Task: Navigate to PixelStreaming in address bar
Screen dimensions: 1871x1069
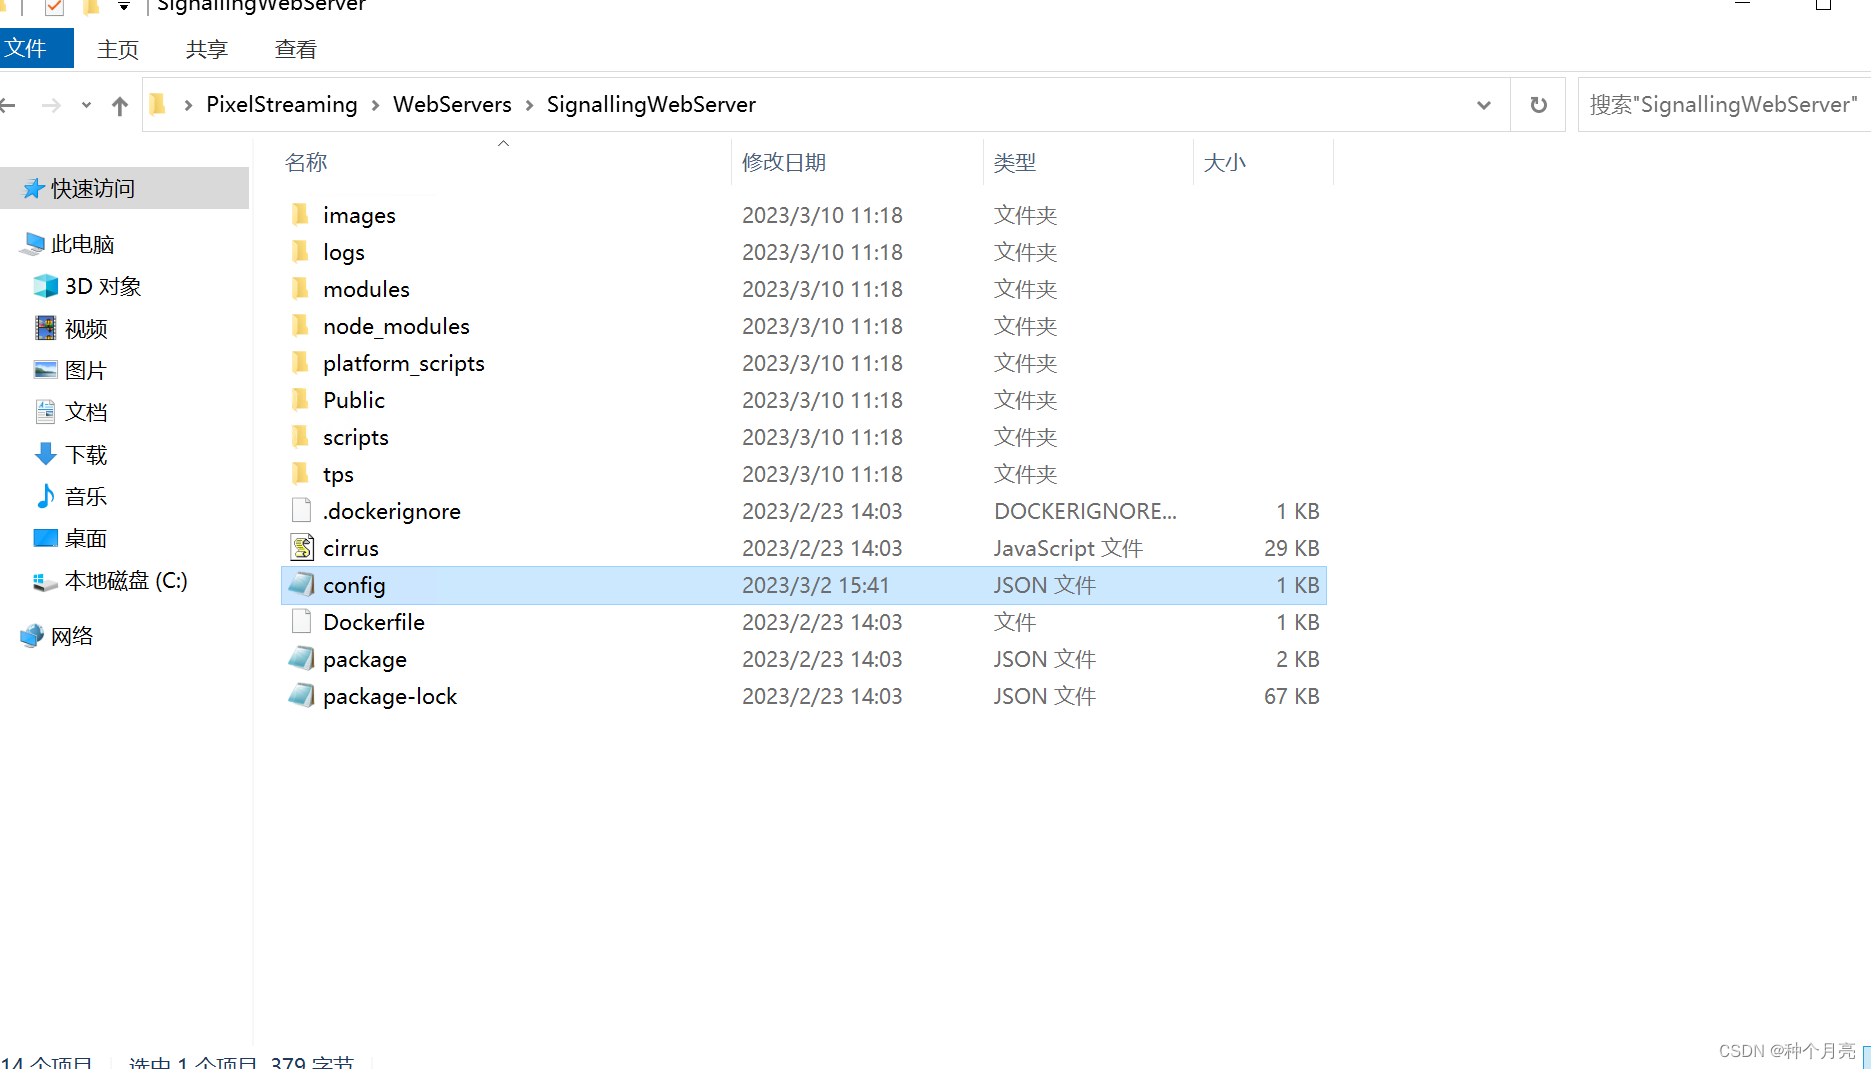Action: [x=281, y=104]
